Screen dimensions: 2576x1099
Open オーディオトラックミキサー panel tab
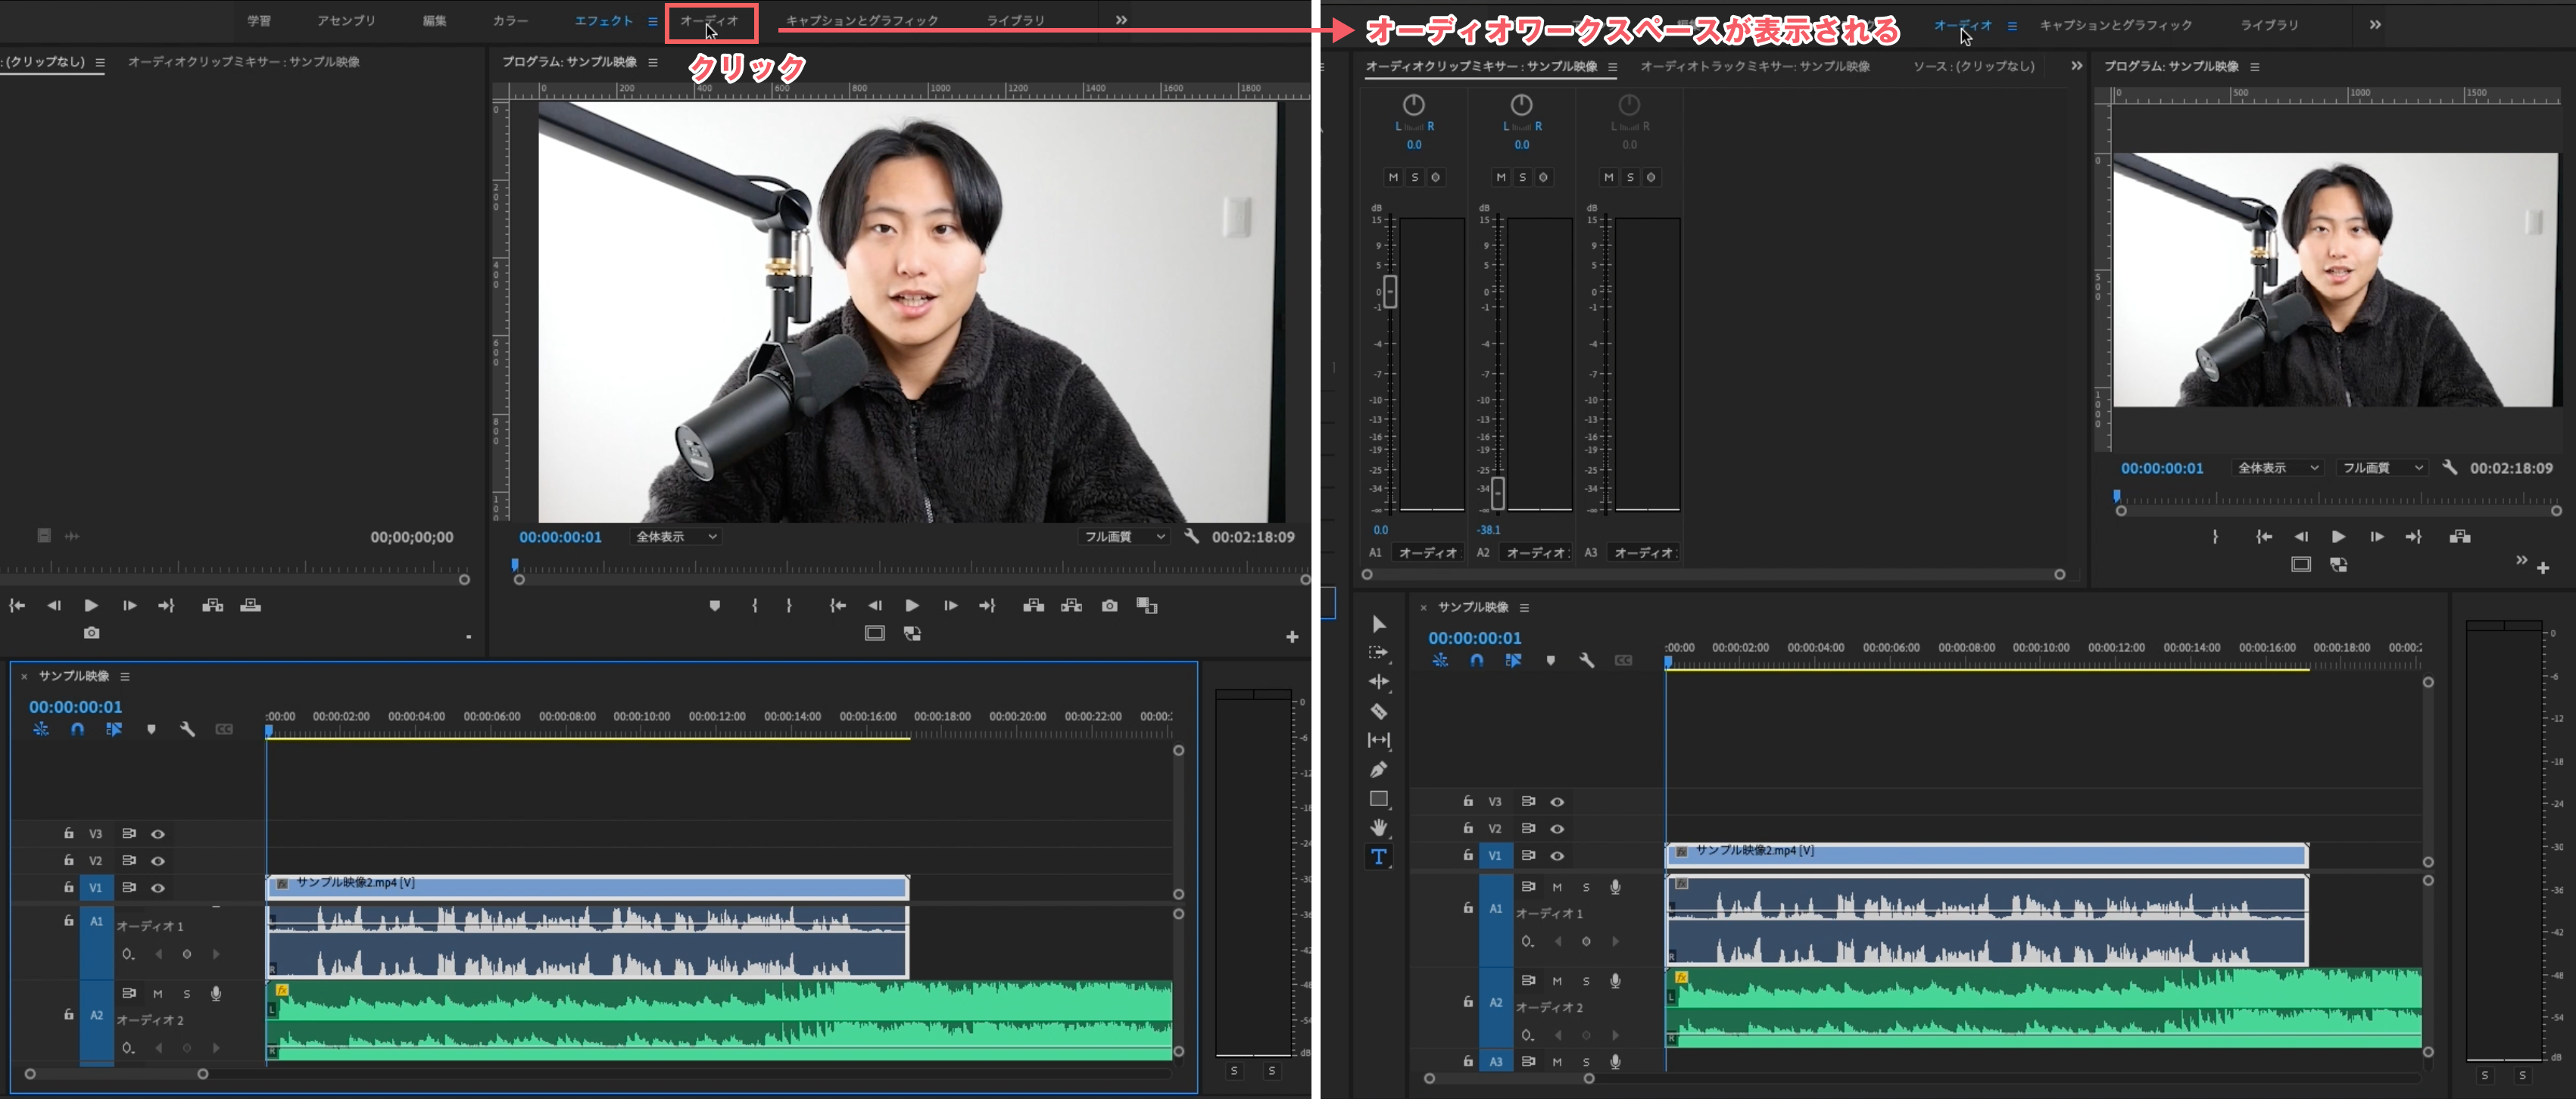(x=1754, y=67)
